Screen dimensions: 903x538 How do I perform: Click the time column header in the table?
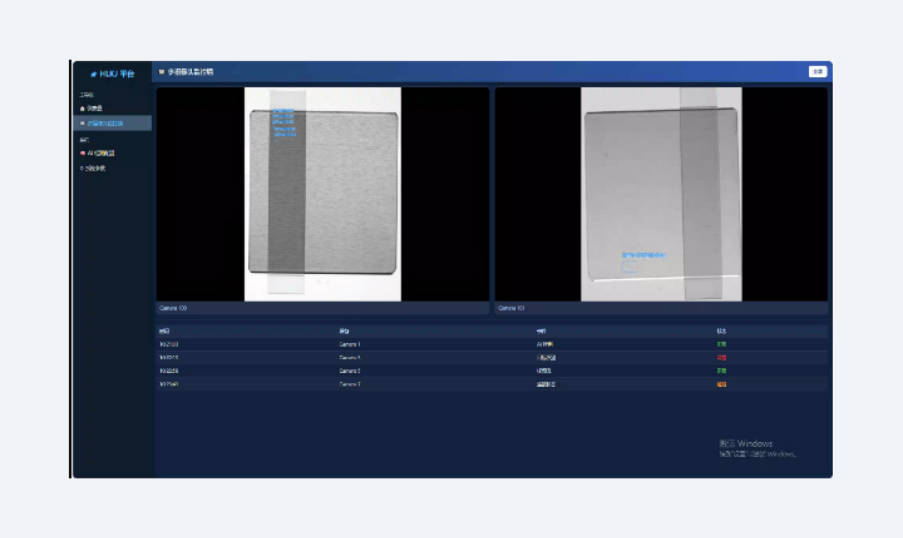click(x=165, y=330)
